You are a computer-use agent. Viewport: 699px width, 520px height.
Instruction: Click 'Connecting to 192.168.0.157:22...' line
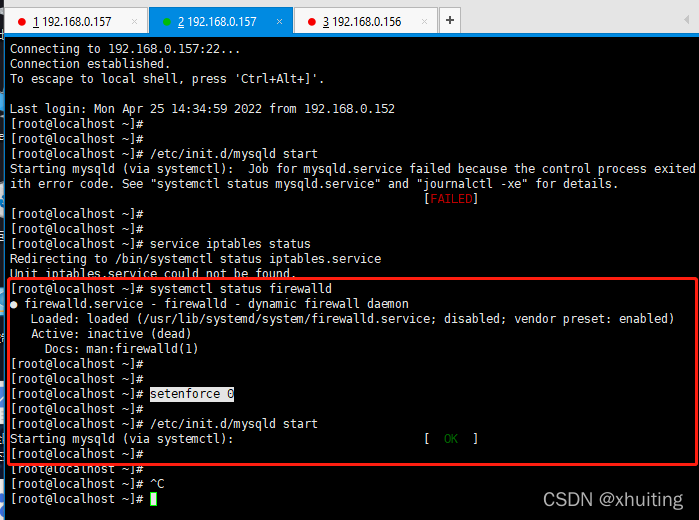click(125, 49)
